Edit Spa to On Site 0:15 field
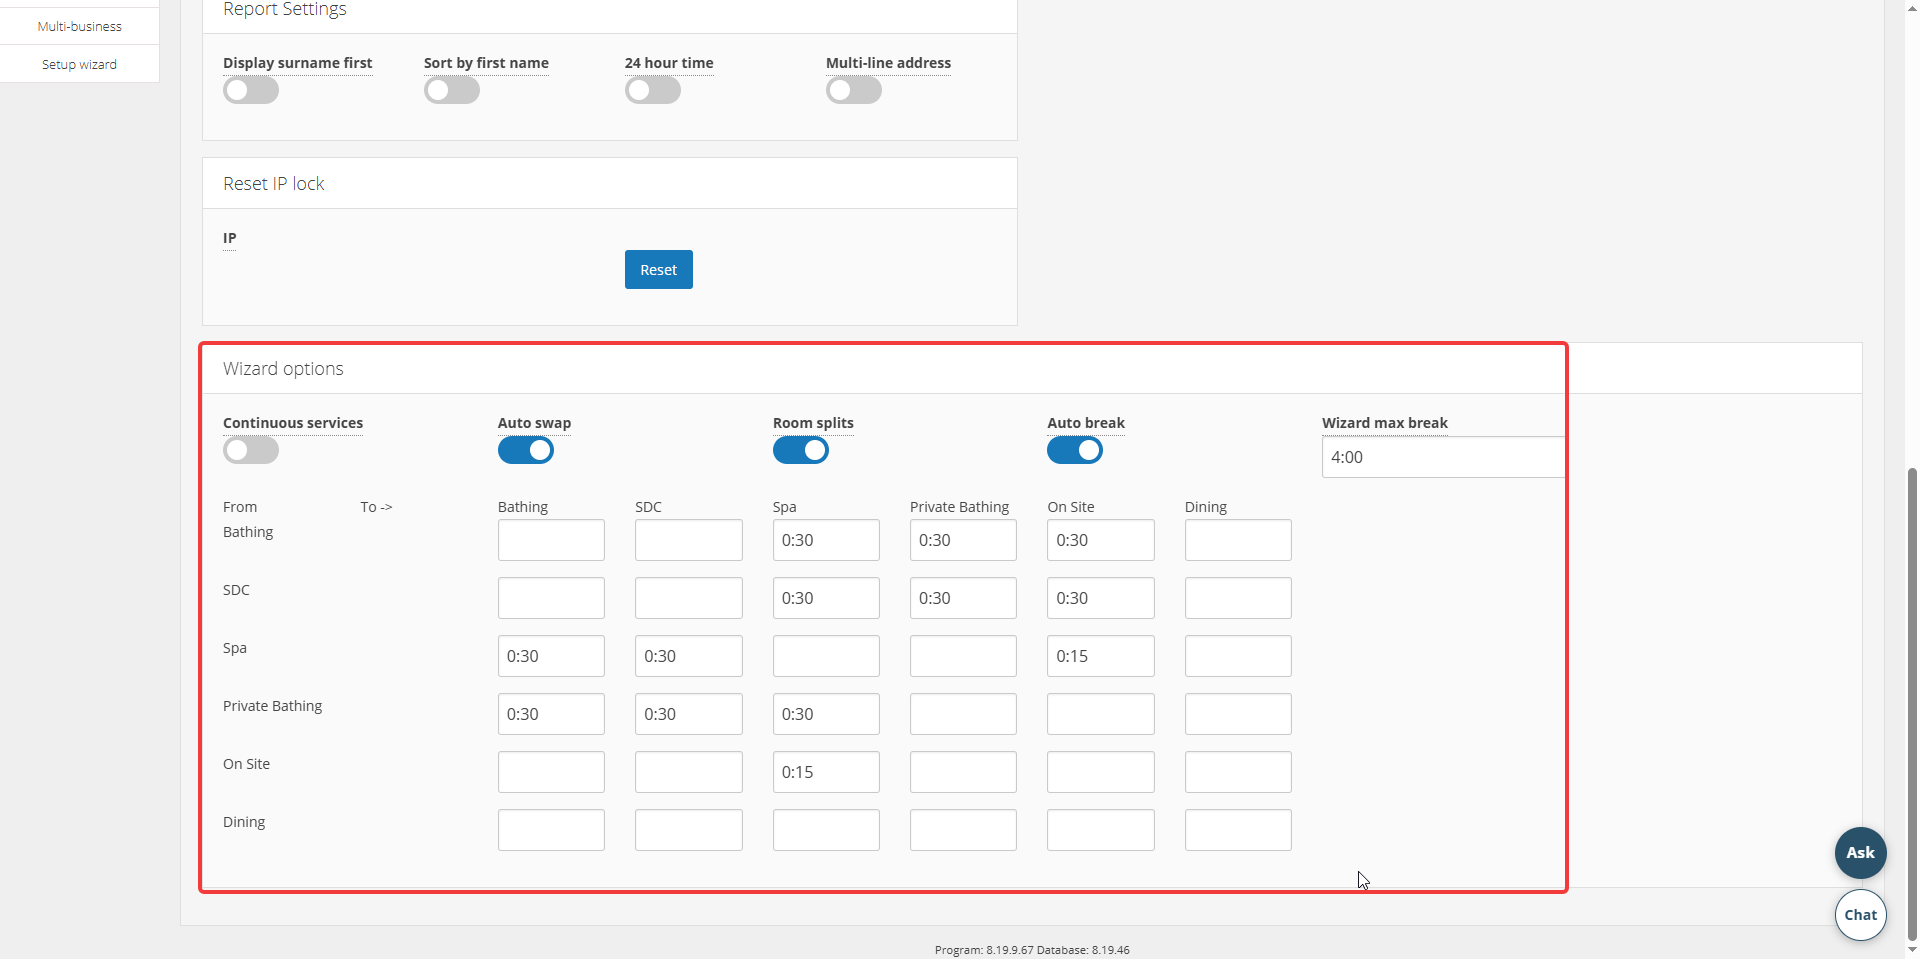The width and height of the screenshot is (1920, 959). tap(1101, 656)
